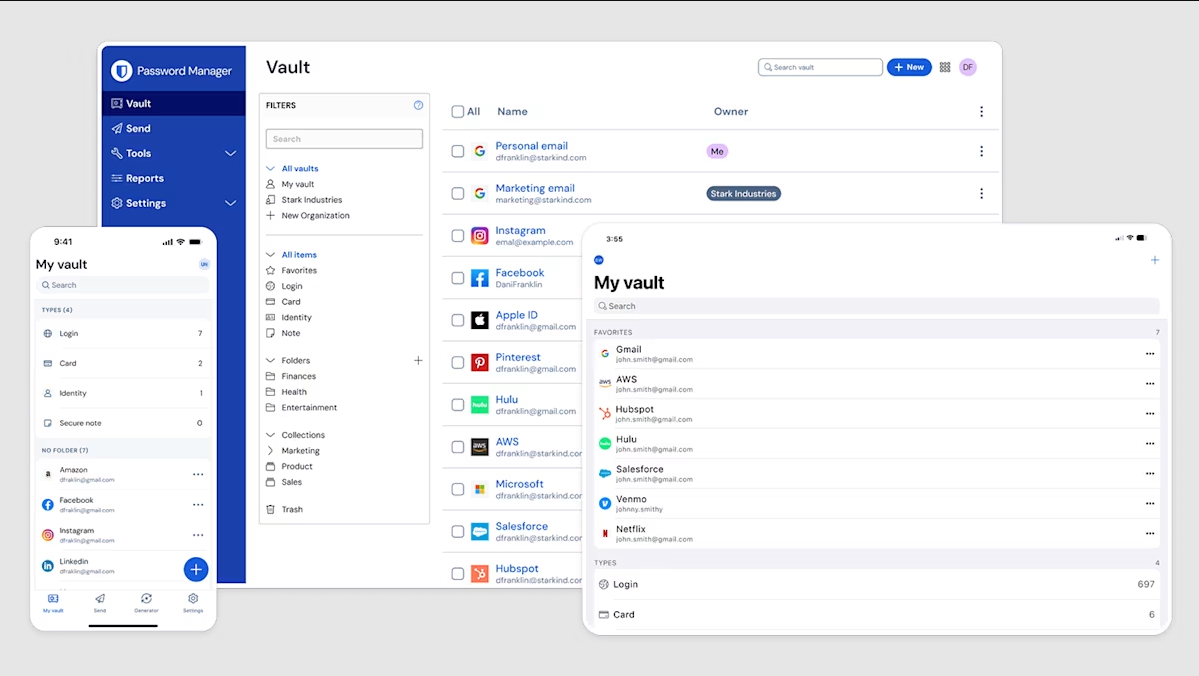Select the Personal email checkbox
Screen dimensions: 1199x676
pos(457,151)
